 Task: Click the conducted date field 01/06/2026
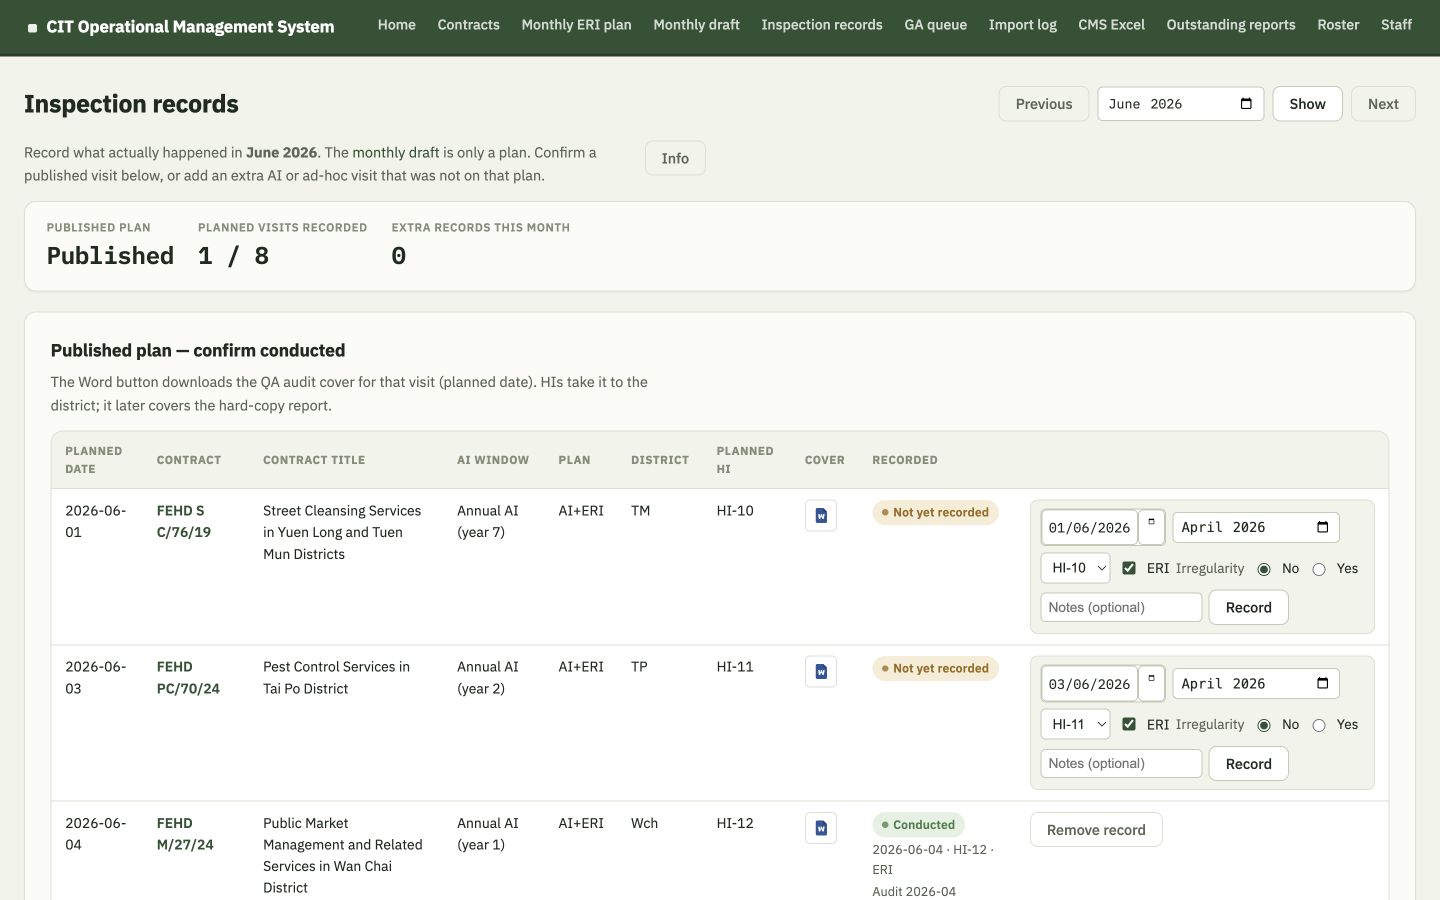[x=1089, y=528]
